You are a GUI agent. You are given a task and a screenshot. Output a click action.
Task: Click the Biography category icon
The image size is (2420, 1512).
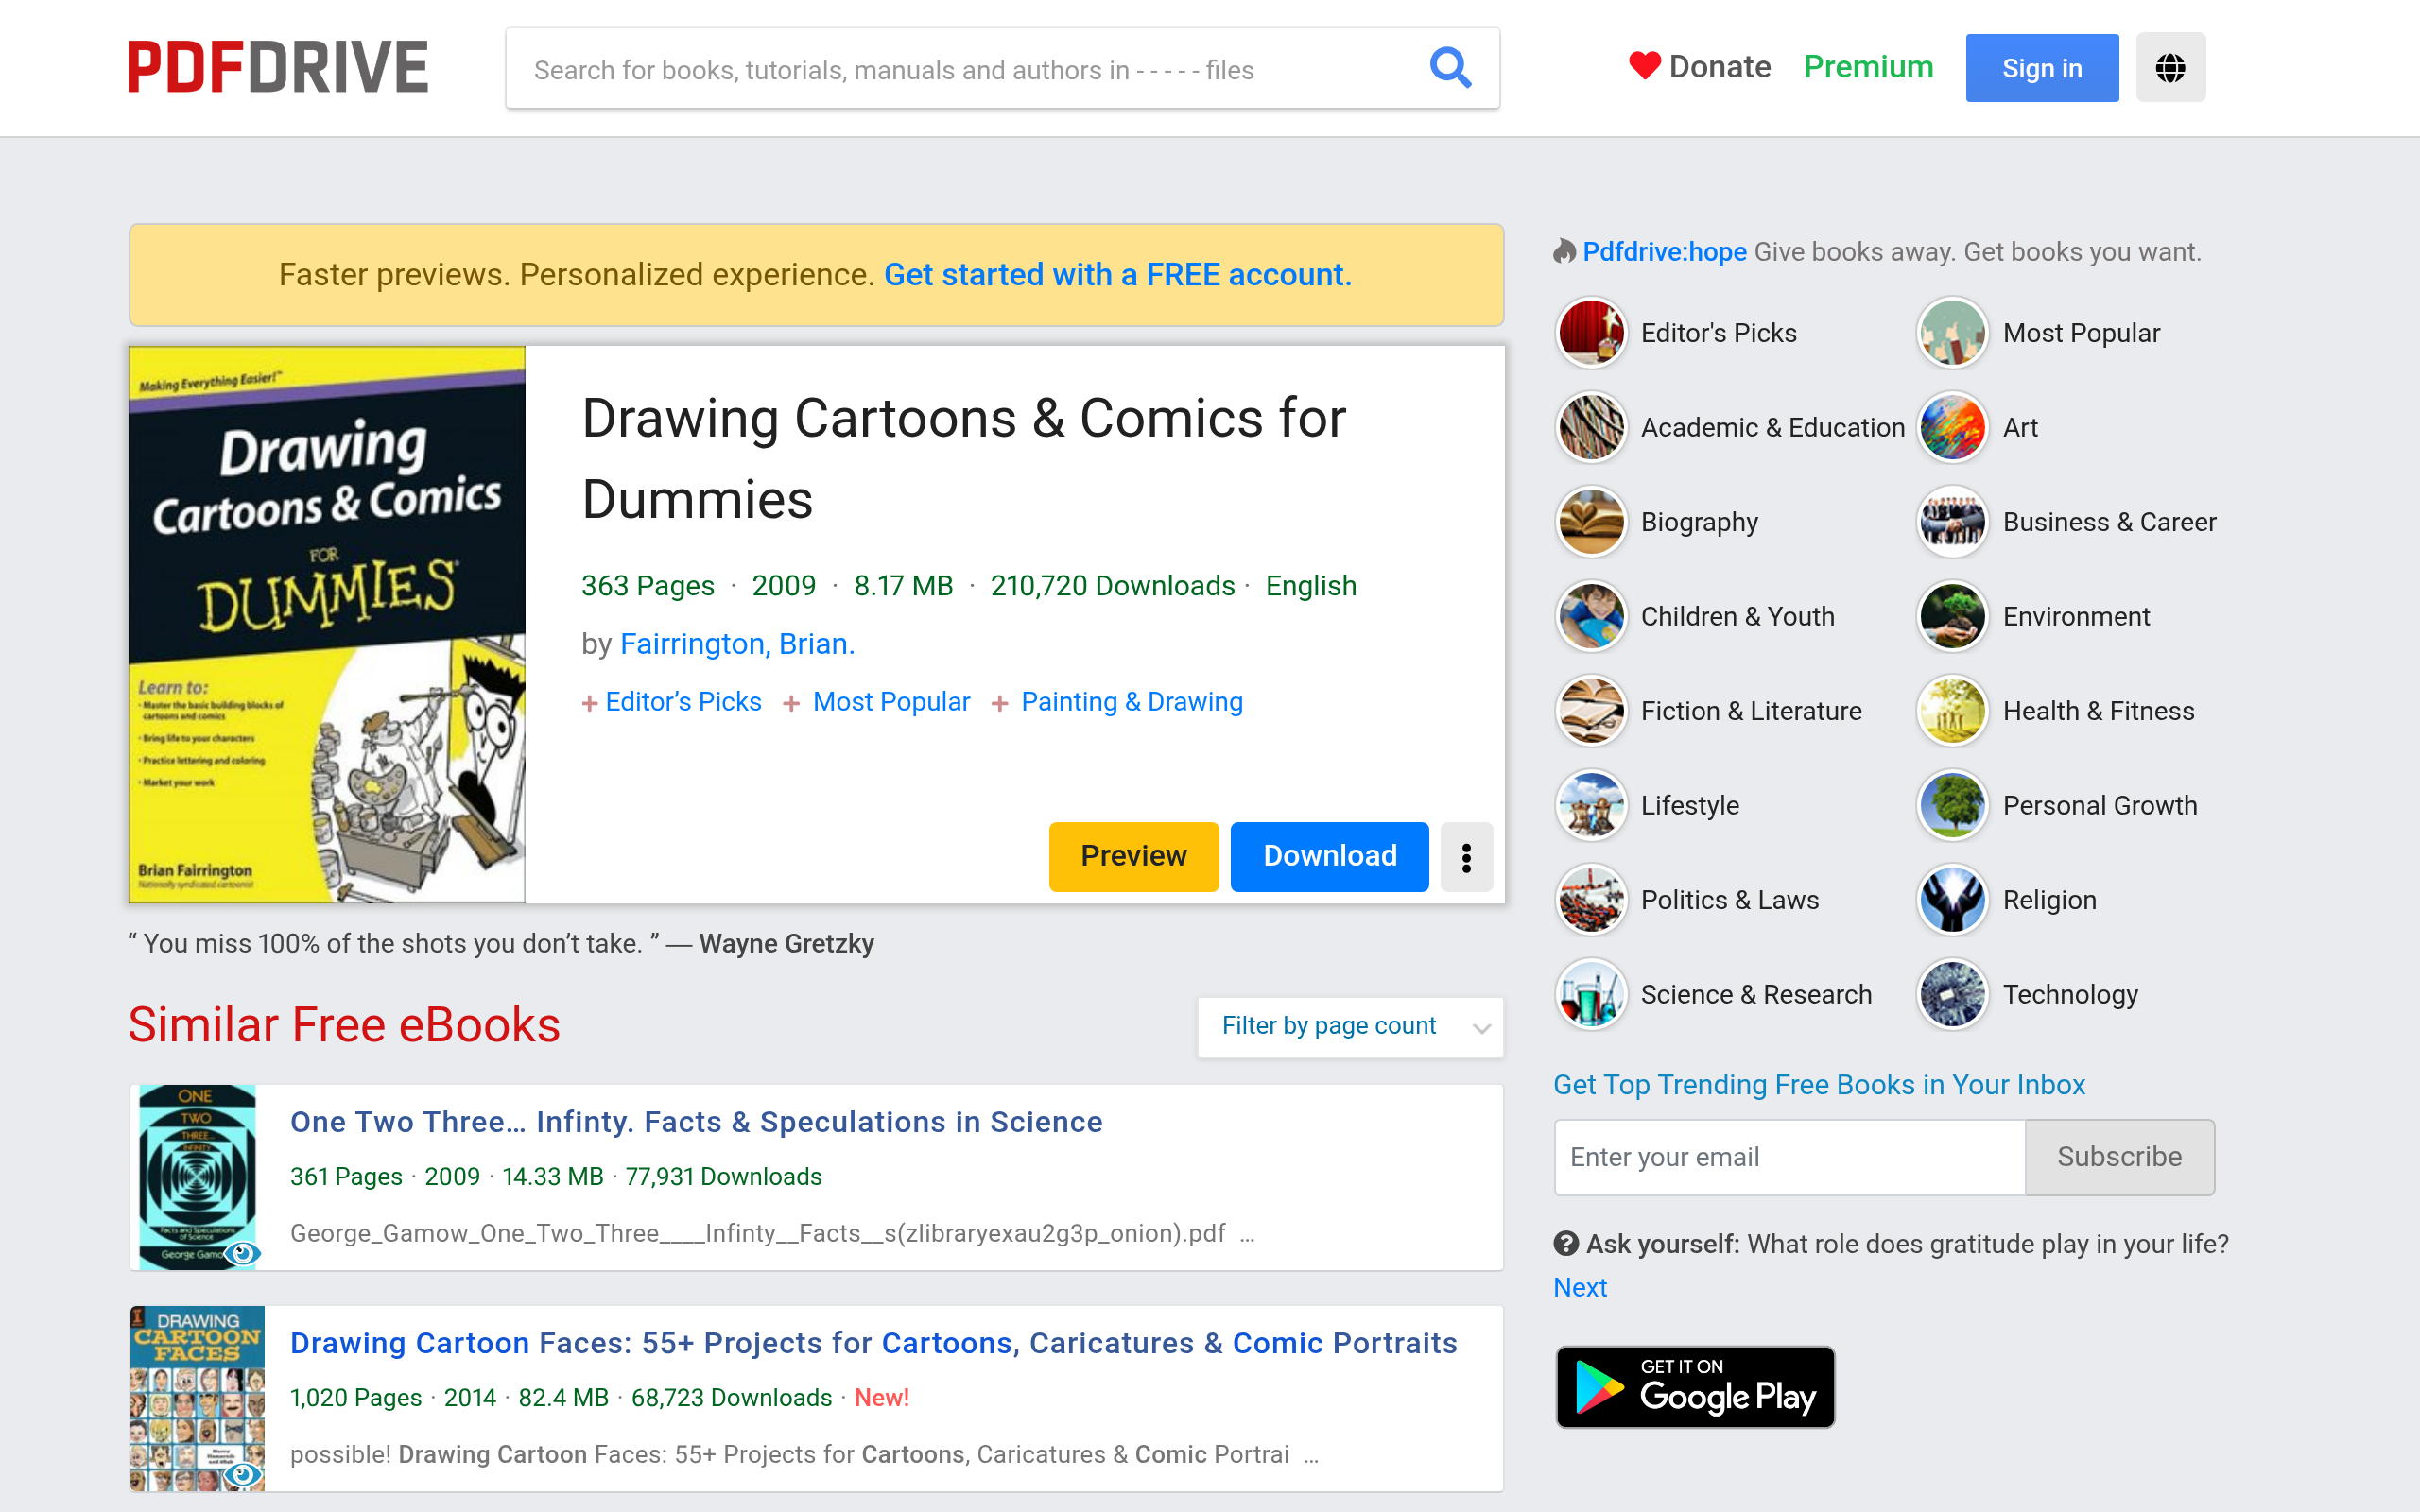1591,522
